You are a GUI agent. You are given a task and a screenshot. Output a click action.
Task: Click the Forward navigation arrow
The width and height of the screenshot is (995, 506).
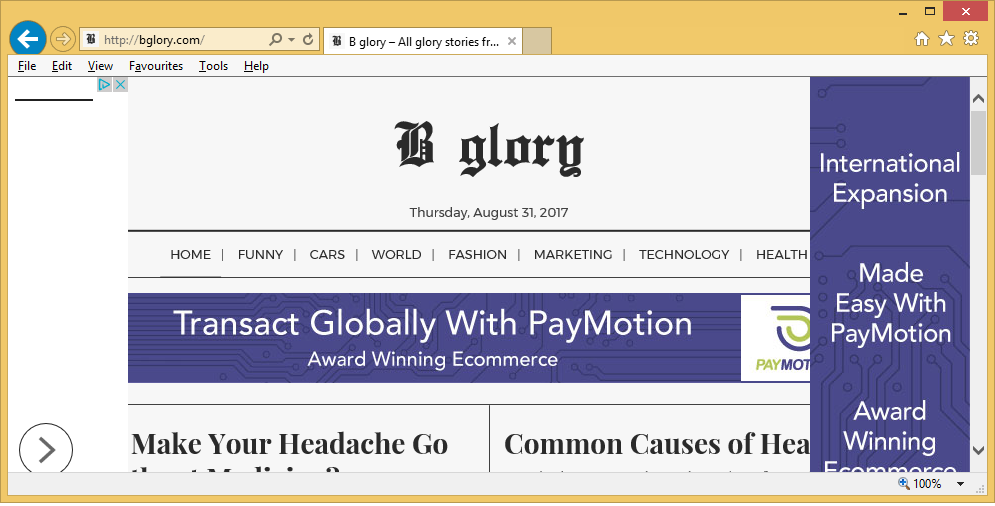(63, 40)
